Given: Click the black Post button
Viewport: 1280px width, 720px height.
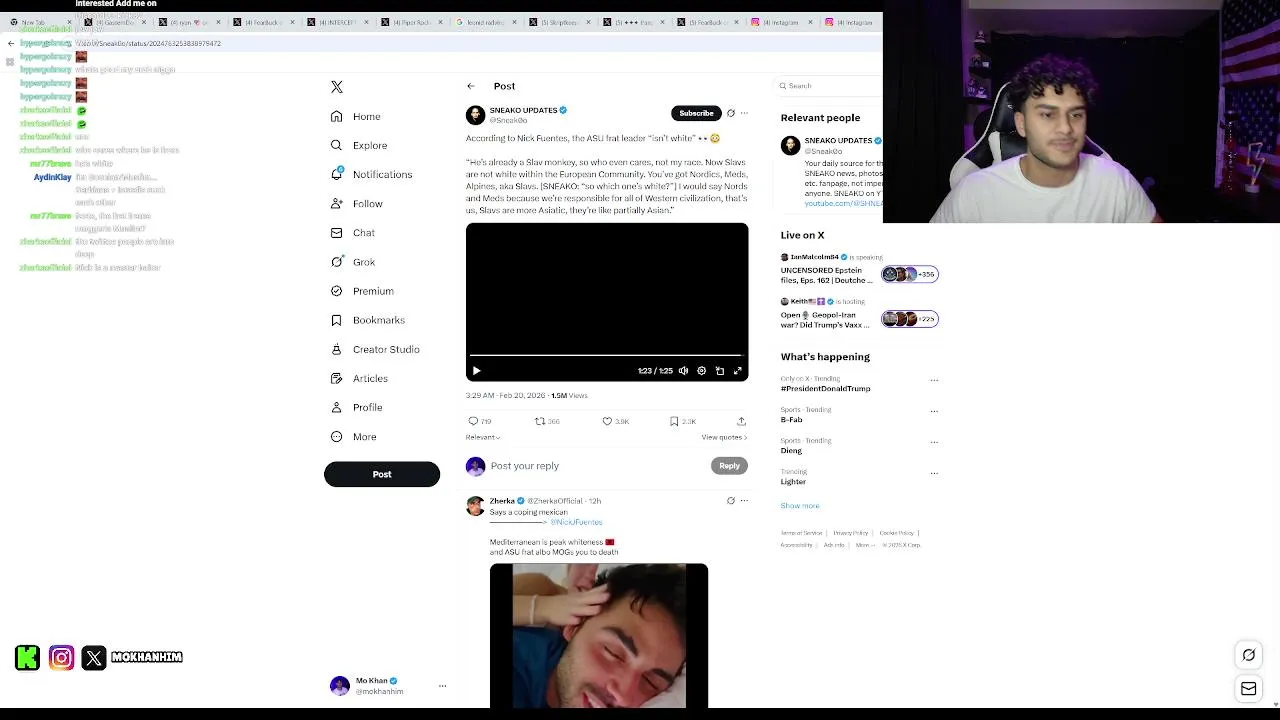Looking at the screenshot, I should tap(382, 474).
